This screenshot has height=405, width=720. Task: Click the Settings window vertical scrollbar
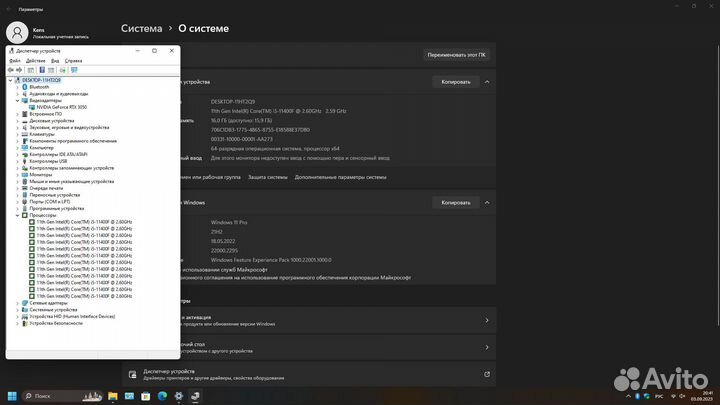[717, 184]
